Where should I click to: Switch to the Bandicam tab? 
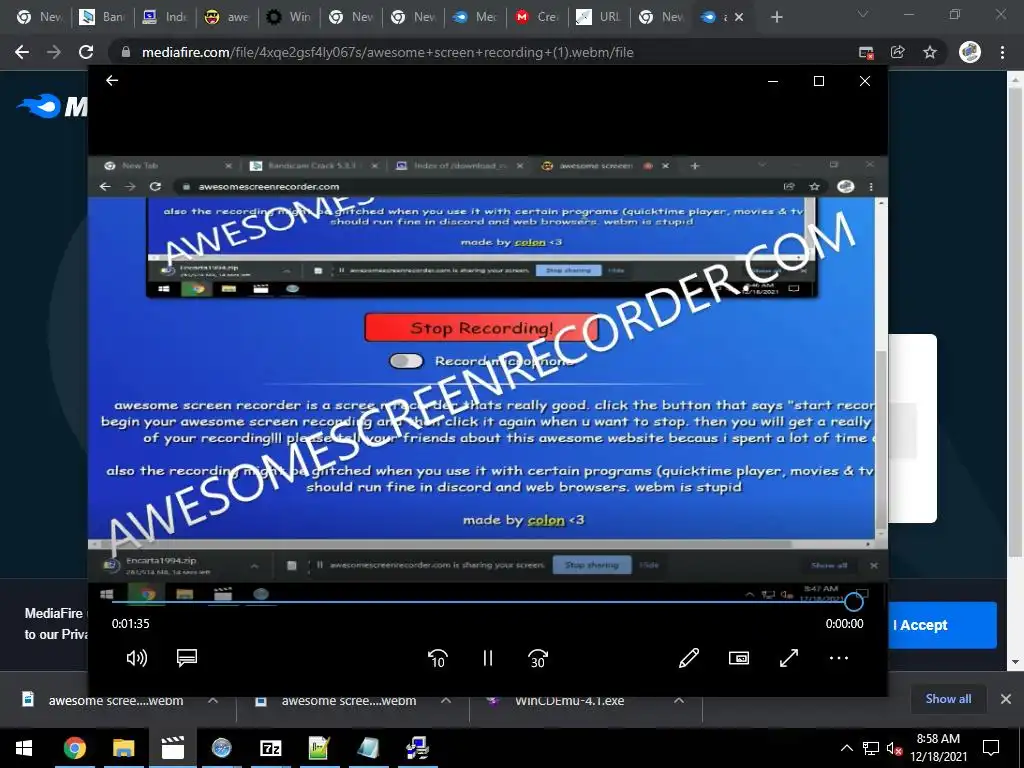[101, 17]
